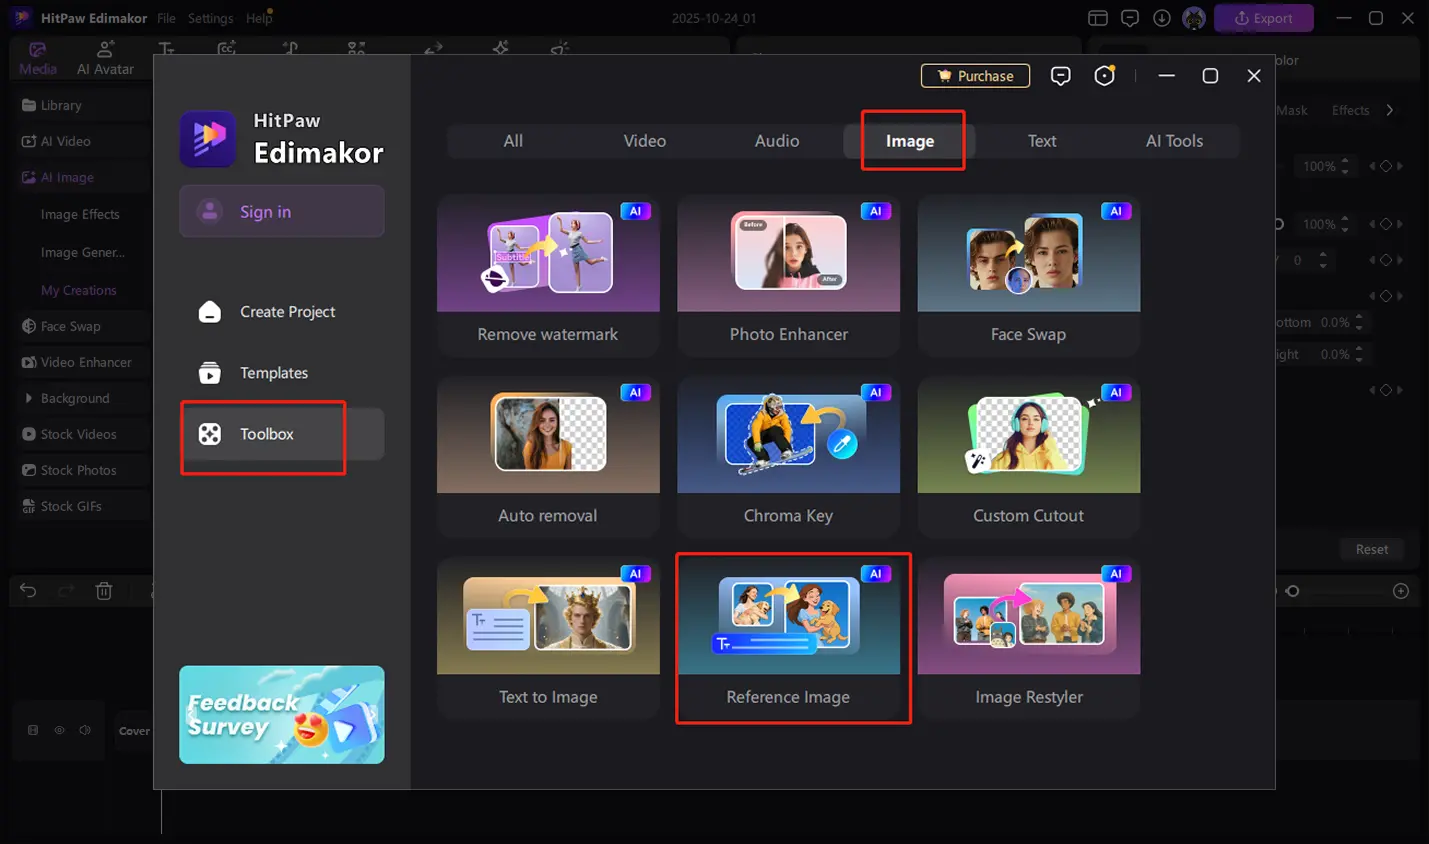
Task: Toggle the track lock icon in timeline
Action: pos(33,730)
